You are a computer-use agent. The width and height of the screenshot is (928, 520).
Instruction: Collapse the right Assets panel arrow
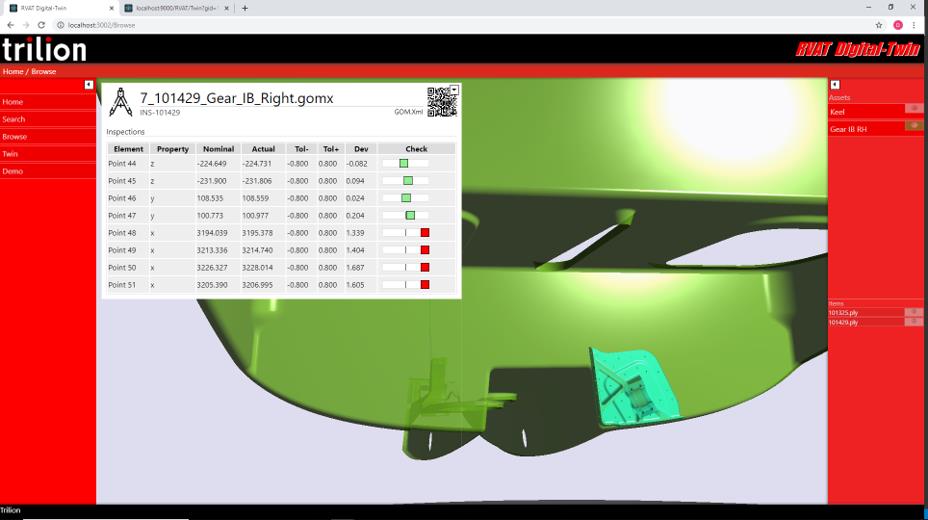(835, 85)
